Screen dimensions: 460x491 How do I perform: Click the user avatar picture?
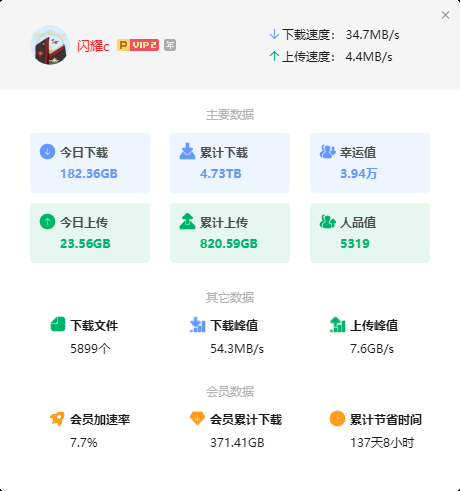pyautogui.click(x=50, y=45)
